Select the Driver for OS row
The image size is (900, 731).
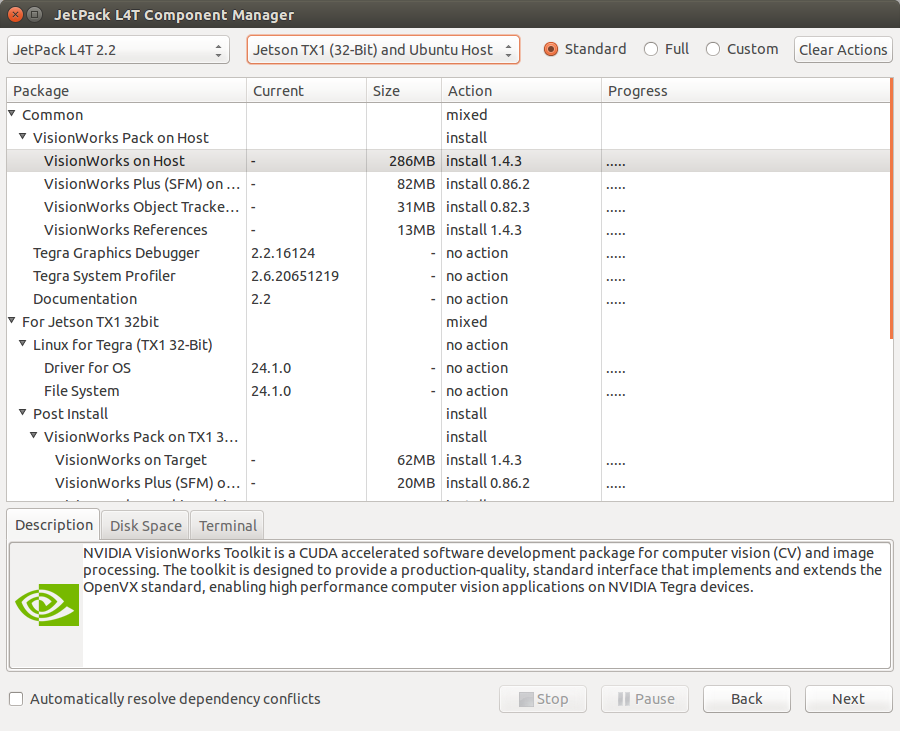click(x=448, y=367)
